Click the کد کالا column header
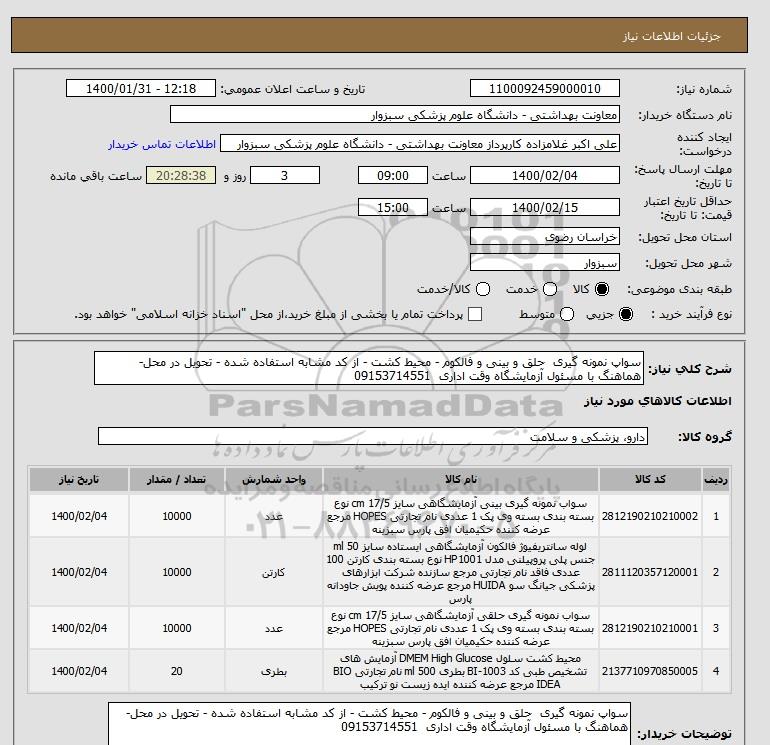The height and width of the screenshot is (745, 770). click(650, 480)
